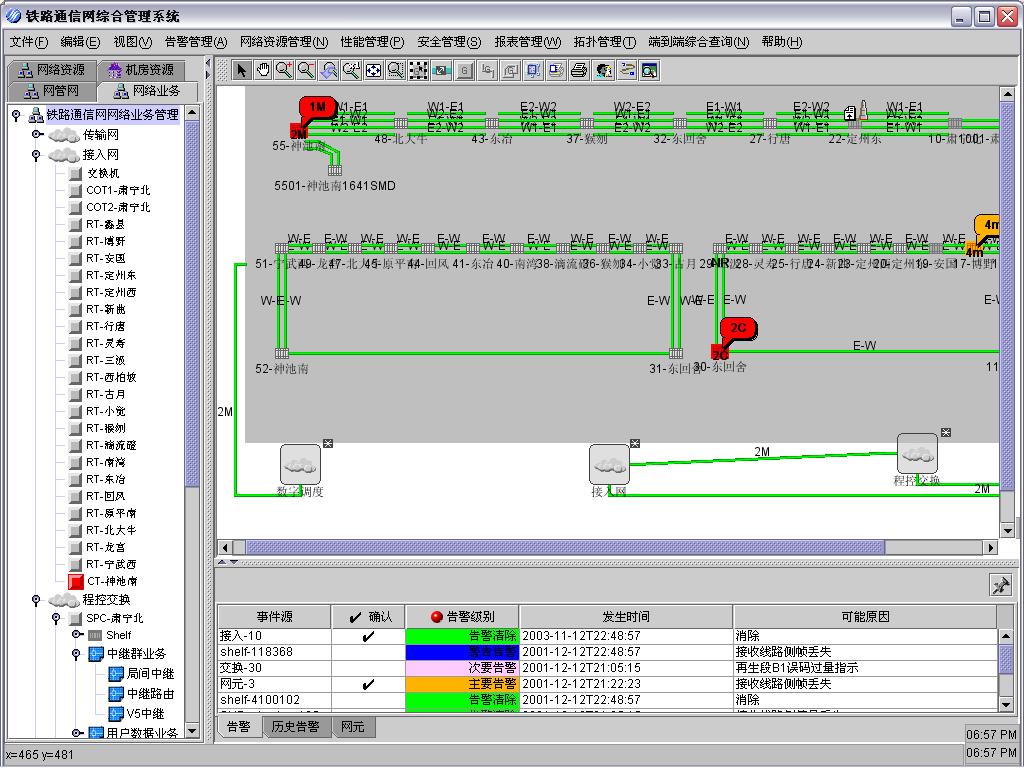
Task: Click the printer icon in toolbar
Action: [579, 70]
